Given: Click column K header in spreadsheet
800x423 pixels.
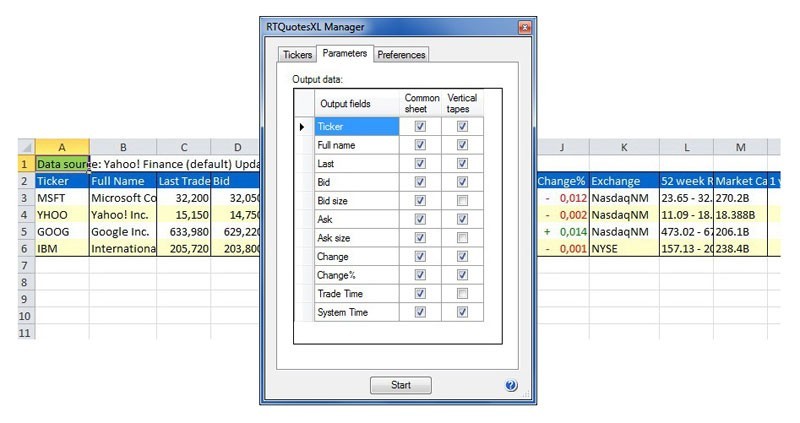Looking at the screenshot, I should 623,147.
